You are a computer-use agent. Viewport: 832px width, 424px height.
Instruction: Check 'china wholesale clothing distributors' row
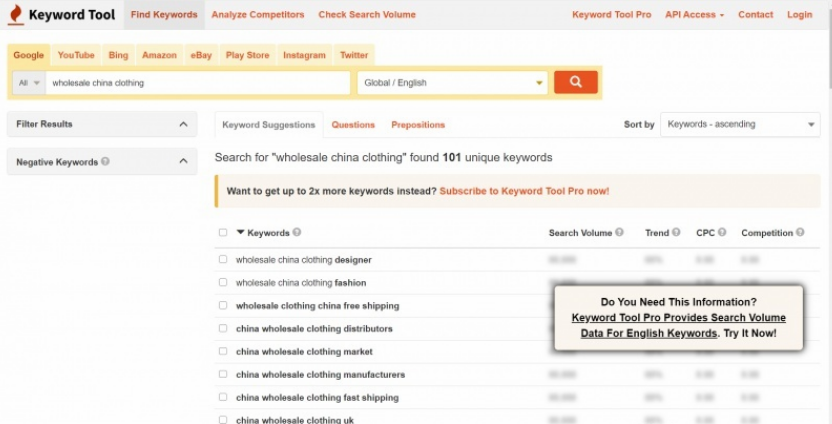[223, 328]
